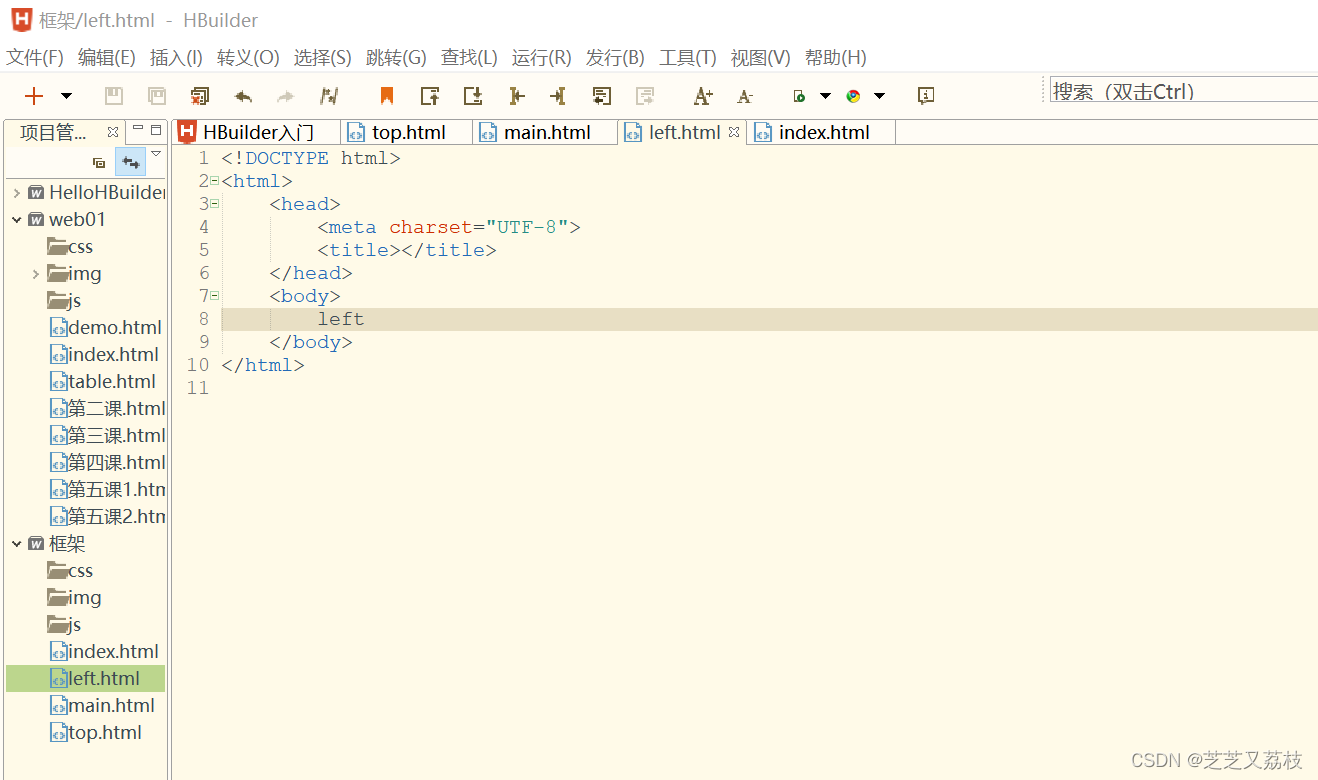Viewport: 1318px width, 780px height.
Task: Select the left.html file in the tree
Action: [85, 679]
